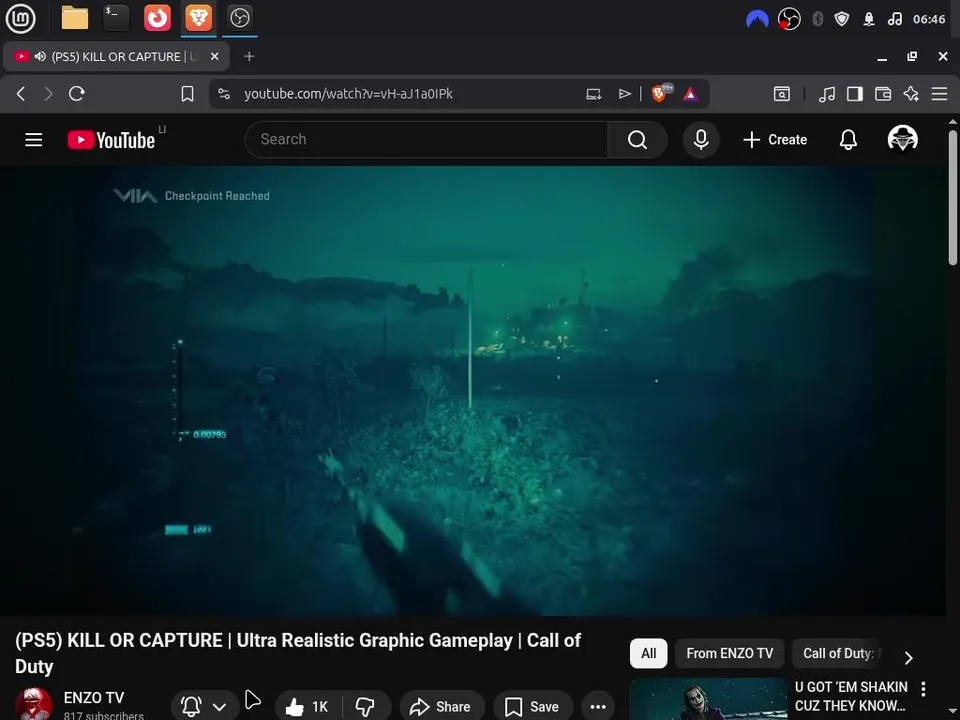Close the KILL OR CAPTURE tab

[x=214, y=56]
